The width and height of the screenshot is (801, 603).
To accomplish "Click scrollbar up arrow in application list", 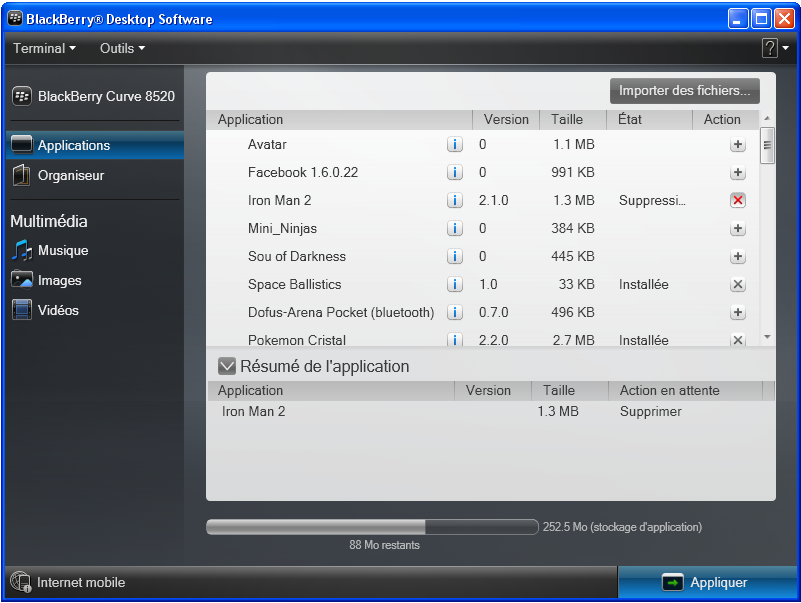I will click(767, 119).
